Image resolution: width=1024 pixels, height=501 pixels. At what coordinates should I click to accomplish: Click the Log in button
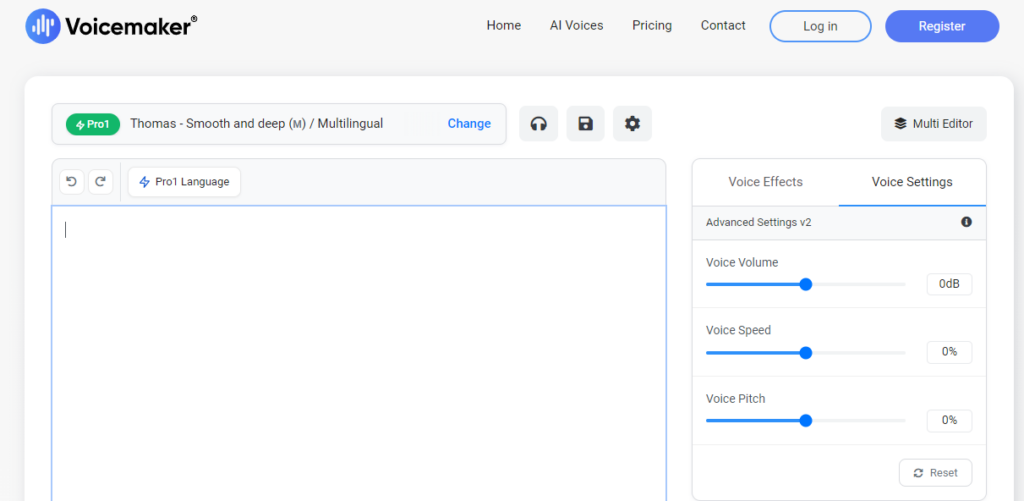tap(820, 26)
